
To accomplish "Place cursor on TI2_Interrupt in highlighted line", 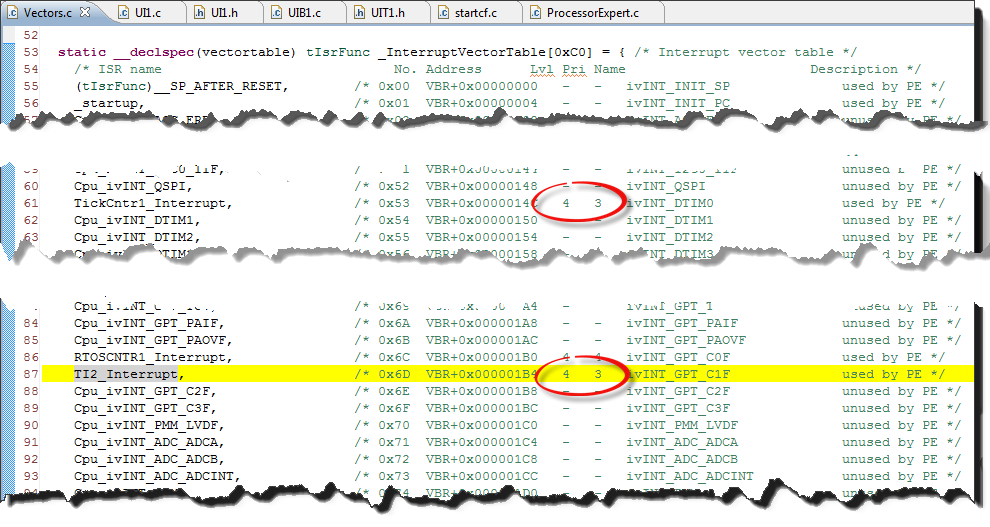I will point(126,374).
